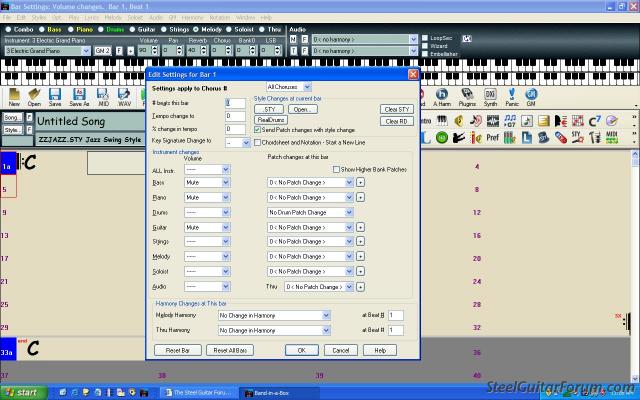Click the yellow notepad memo icon
The height and width of the screenshot is (400, 640).
(544, 120)
